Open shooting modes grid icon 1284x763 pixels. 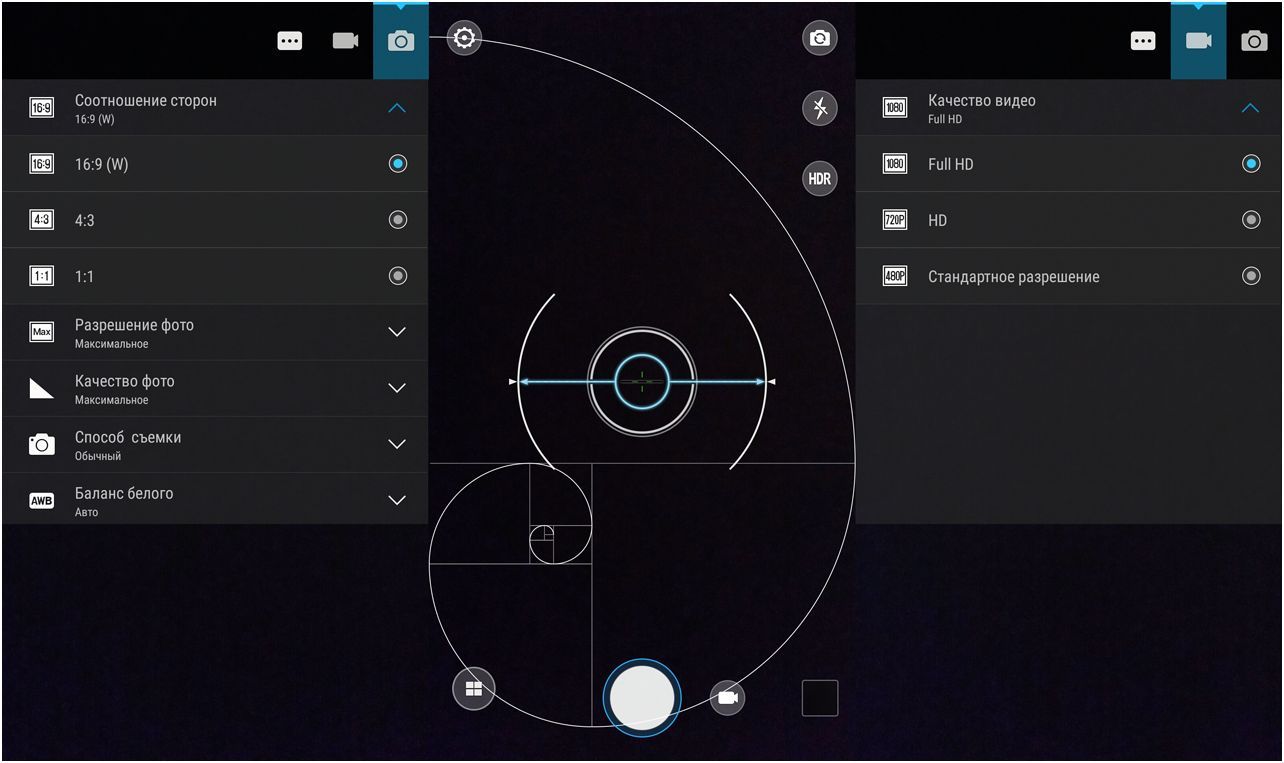point(473,689)
